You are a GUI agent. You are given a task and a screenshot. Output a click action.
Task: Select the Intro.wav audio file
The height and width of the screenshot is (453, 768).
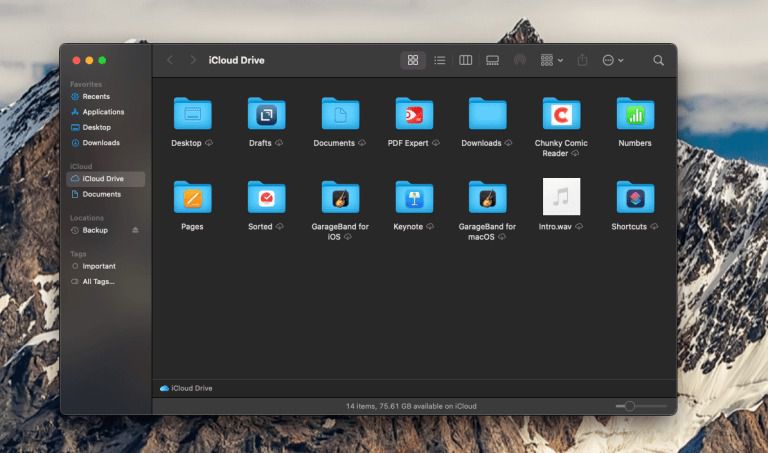point(561,197)
